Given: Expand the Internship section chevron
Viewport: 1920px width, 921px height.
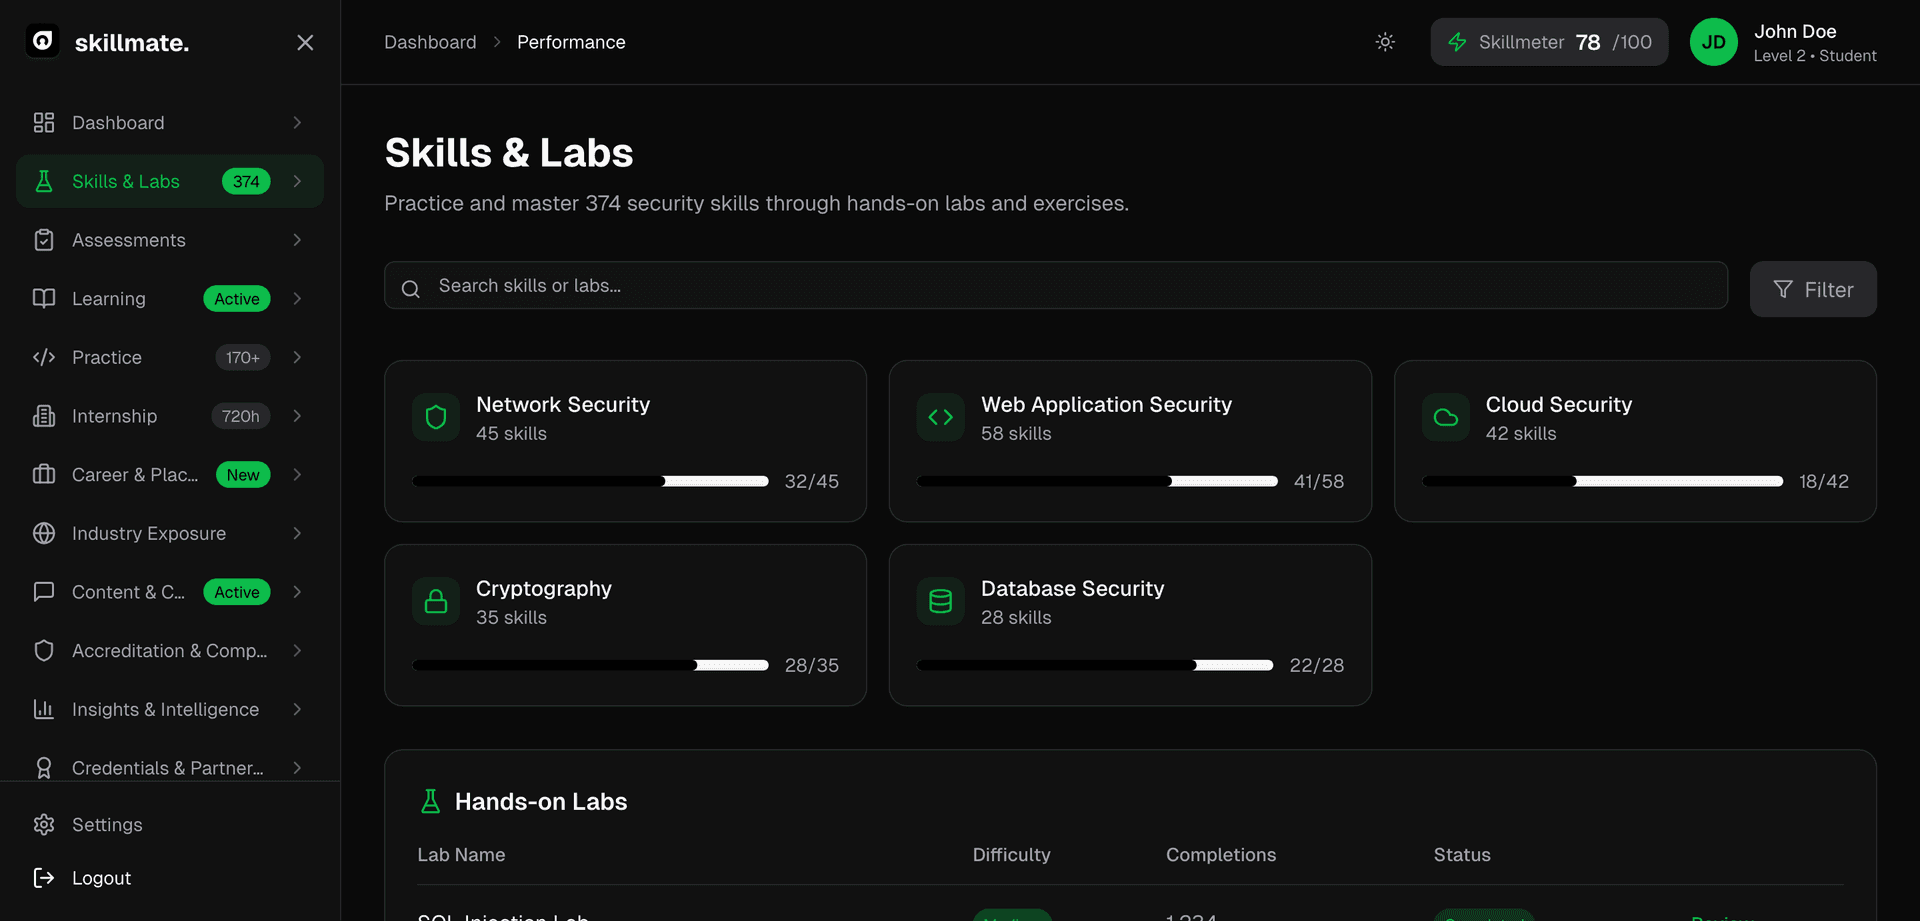Looking at the screenshot, I should point(297,416).
